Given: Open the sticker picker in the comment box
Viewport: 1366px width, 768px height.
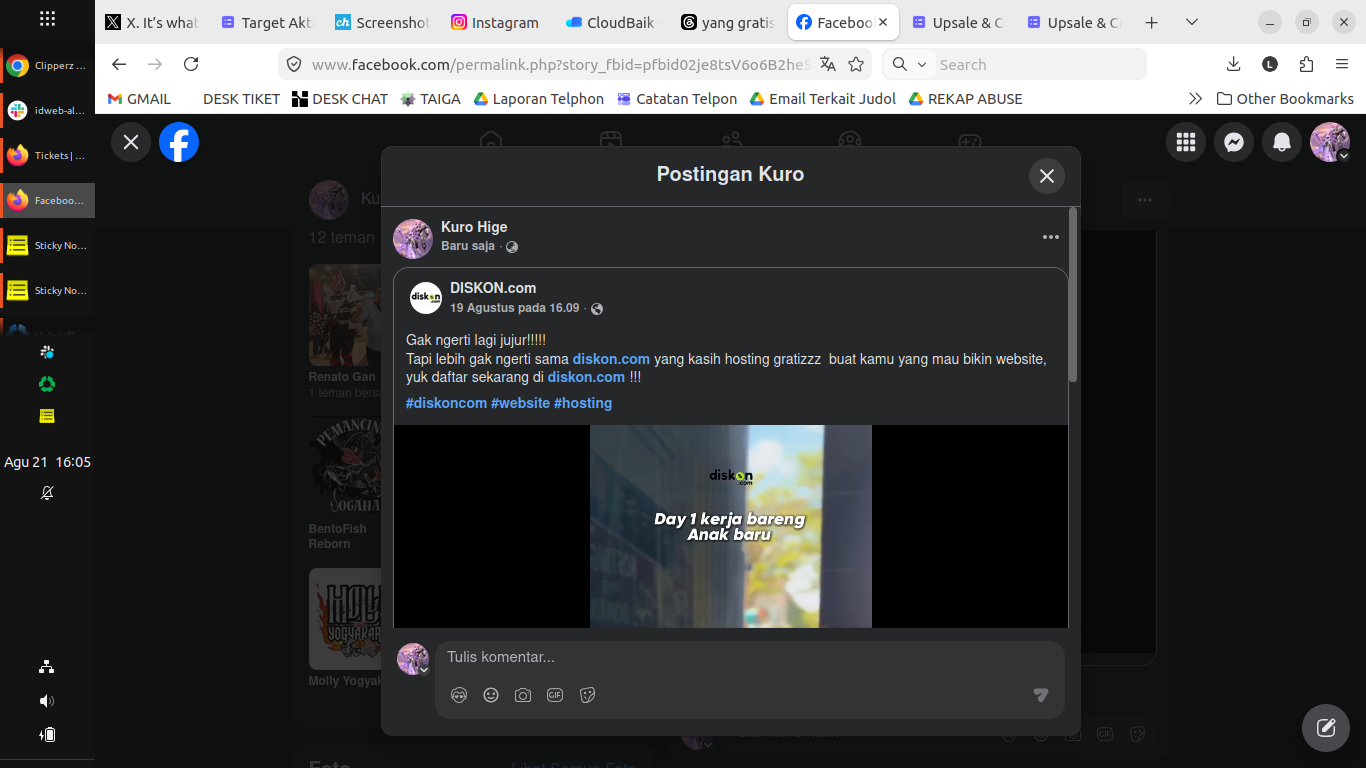Looking at the screenshot, I should 587,695.
